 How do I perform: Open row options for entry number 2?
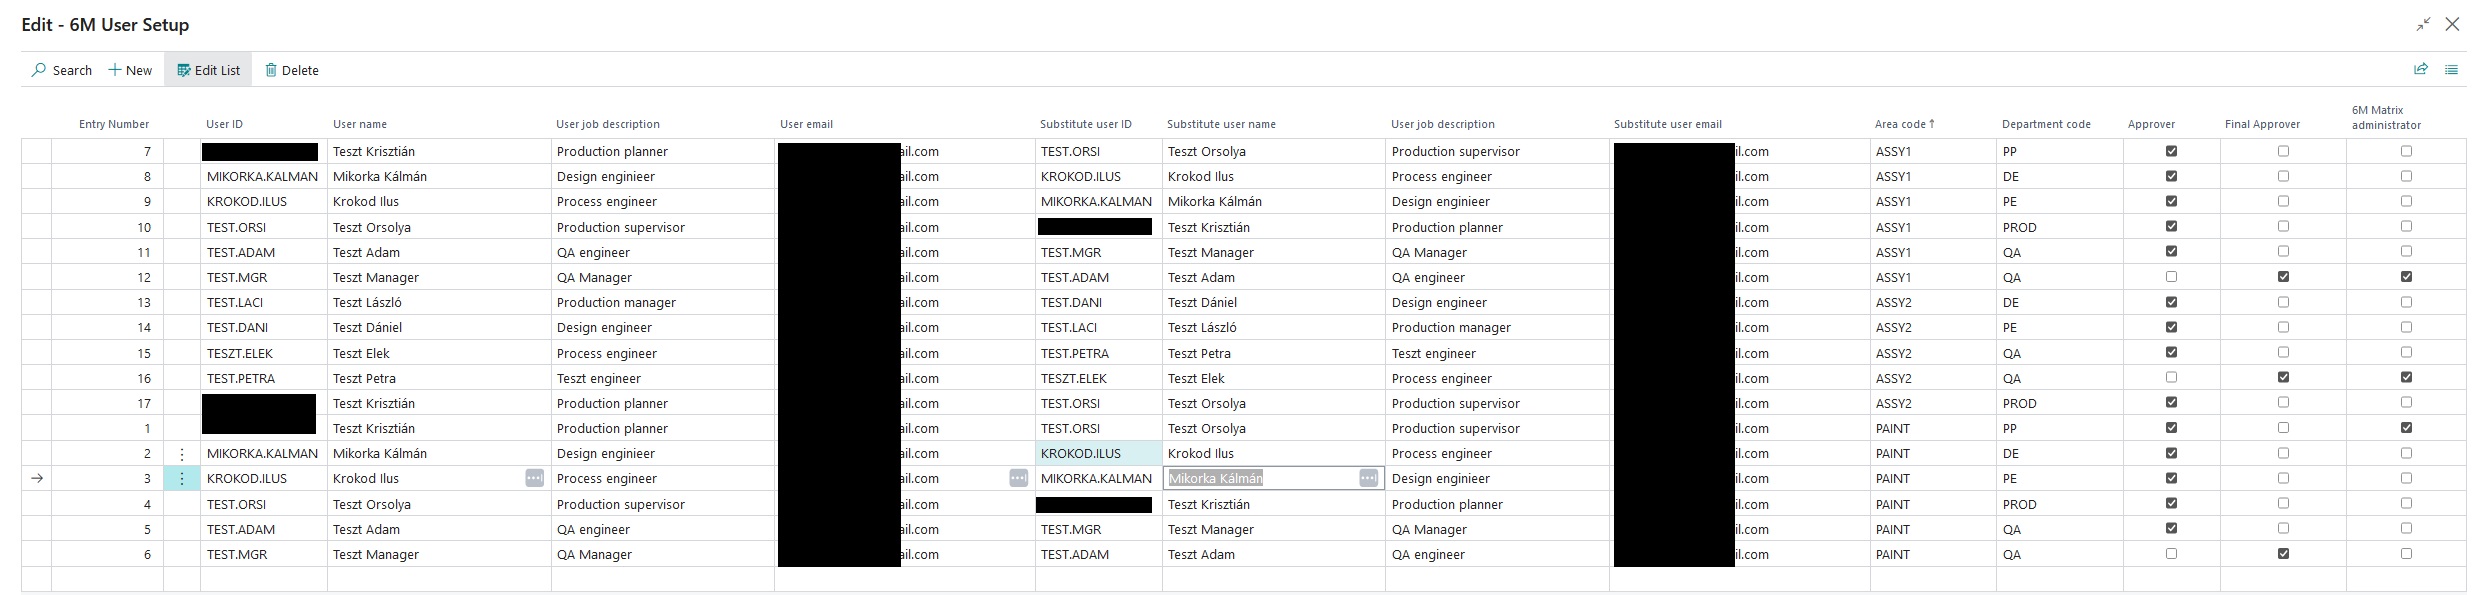pos(182,454)
